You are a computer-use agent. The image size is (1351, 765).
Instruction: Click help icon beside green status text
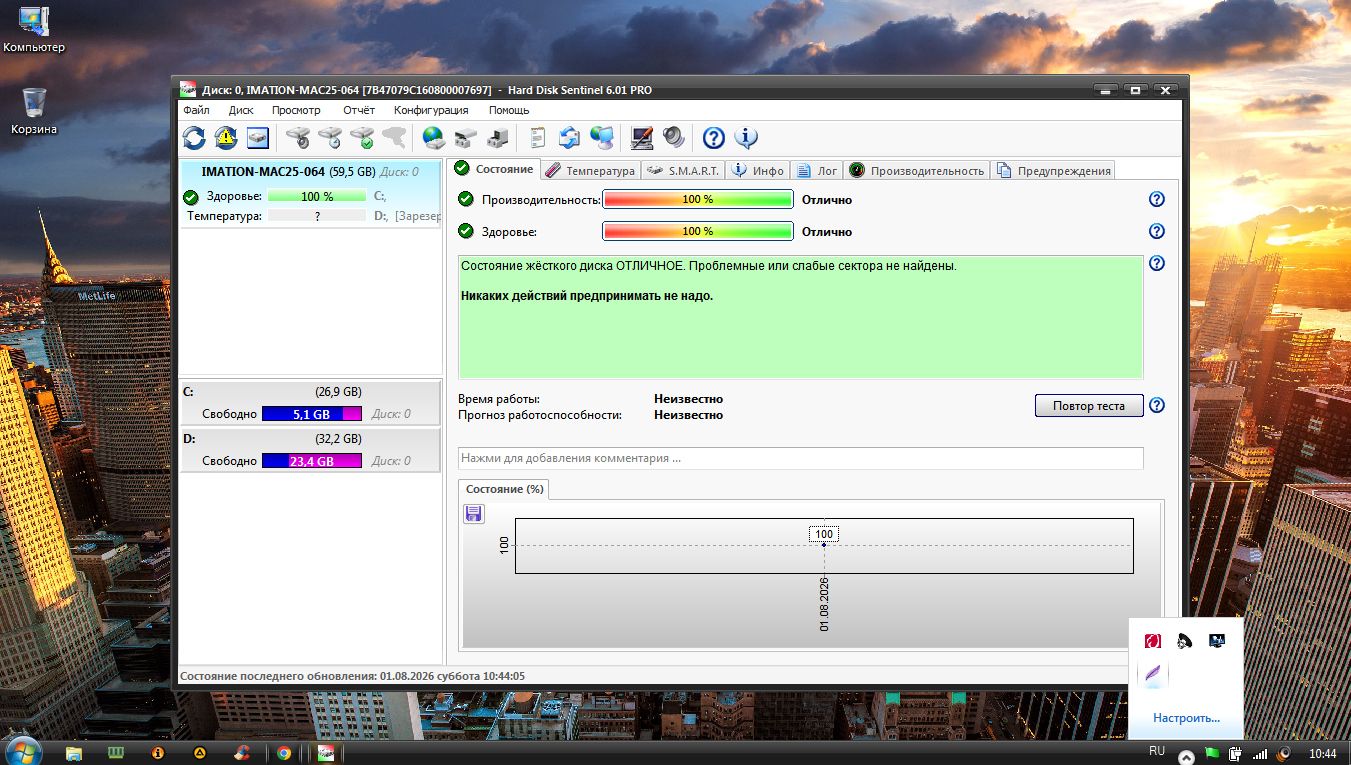click(x=1157, y=263)
